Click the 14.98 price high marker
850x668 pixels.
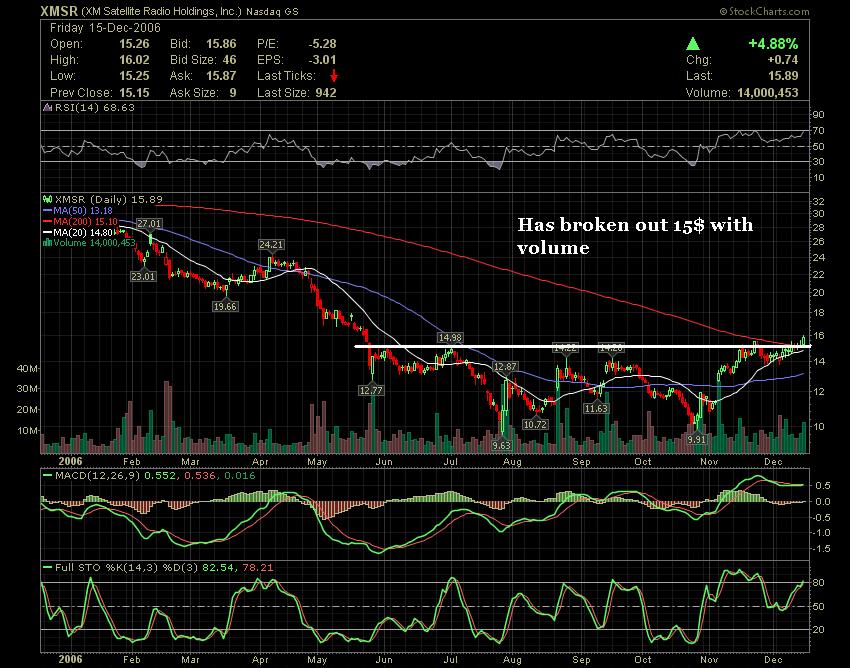(x=450, y=338)
